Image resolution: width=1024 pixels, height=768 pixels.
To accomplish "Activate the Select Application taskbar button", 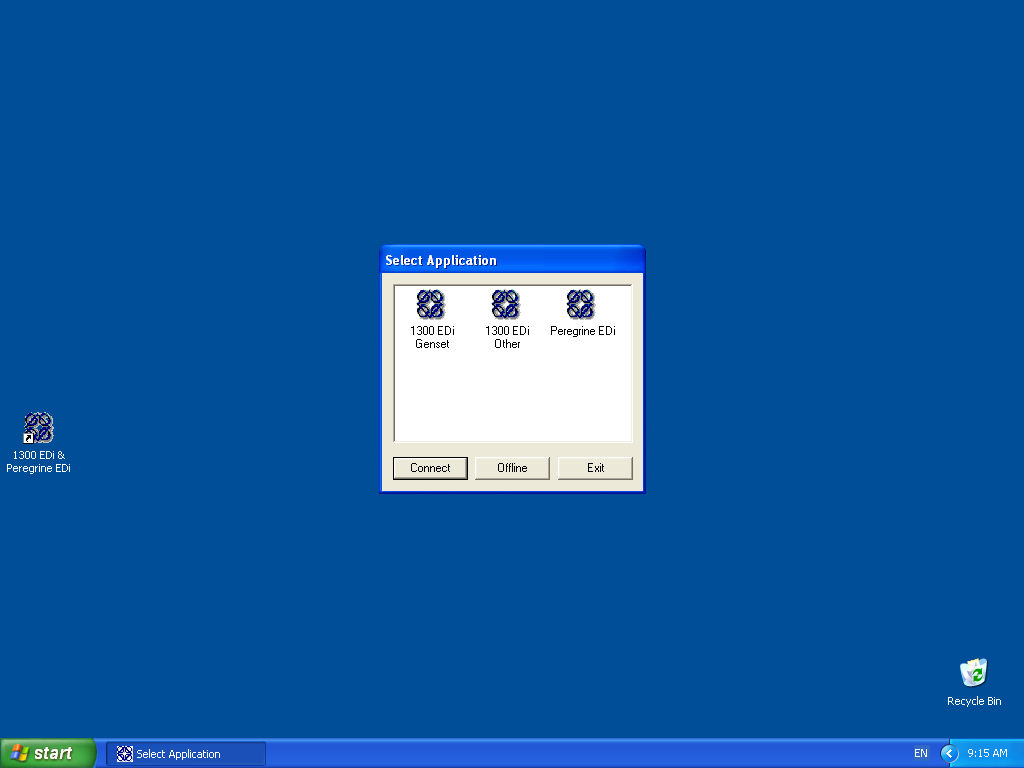I will pos(186,754).
